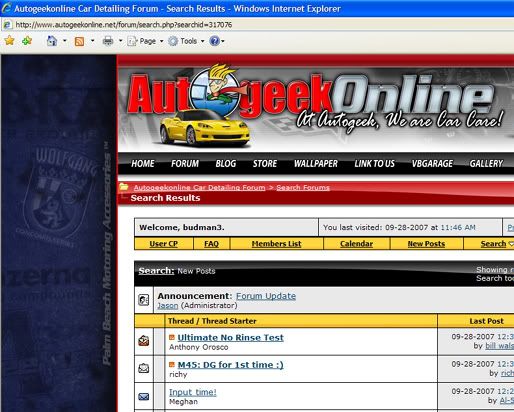The width and height of the screenshot is (514, 412).
Task: Open GALLERY in site navigation
Action: tap(486, 164)
